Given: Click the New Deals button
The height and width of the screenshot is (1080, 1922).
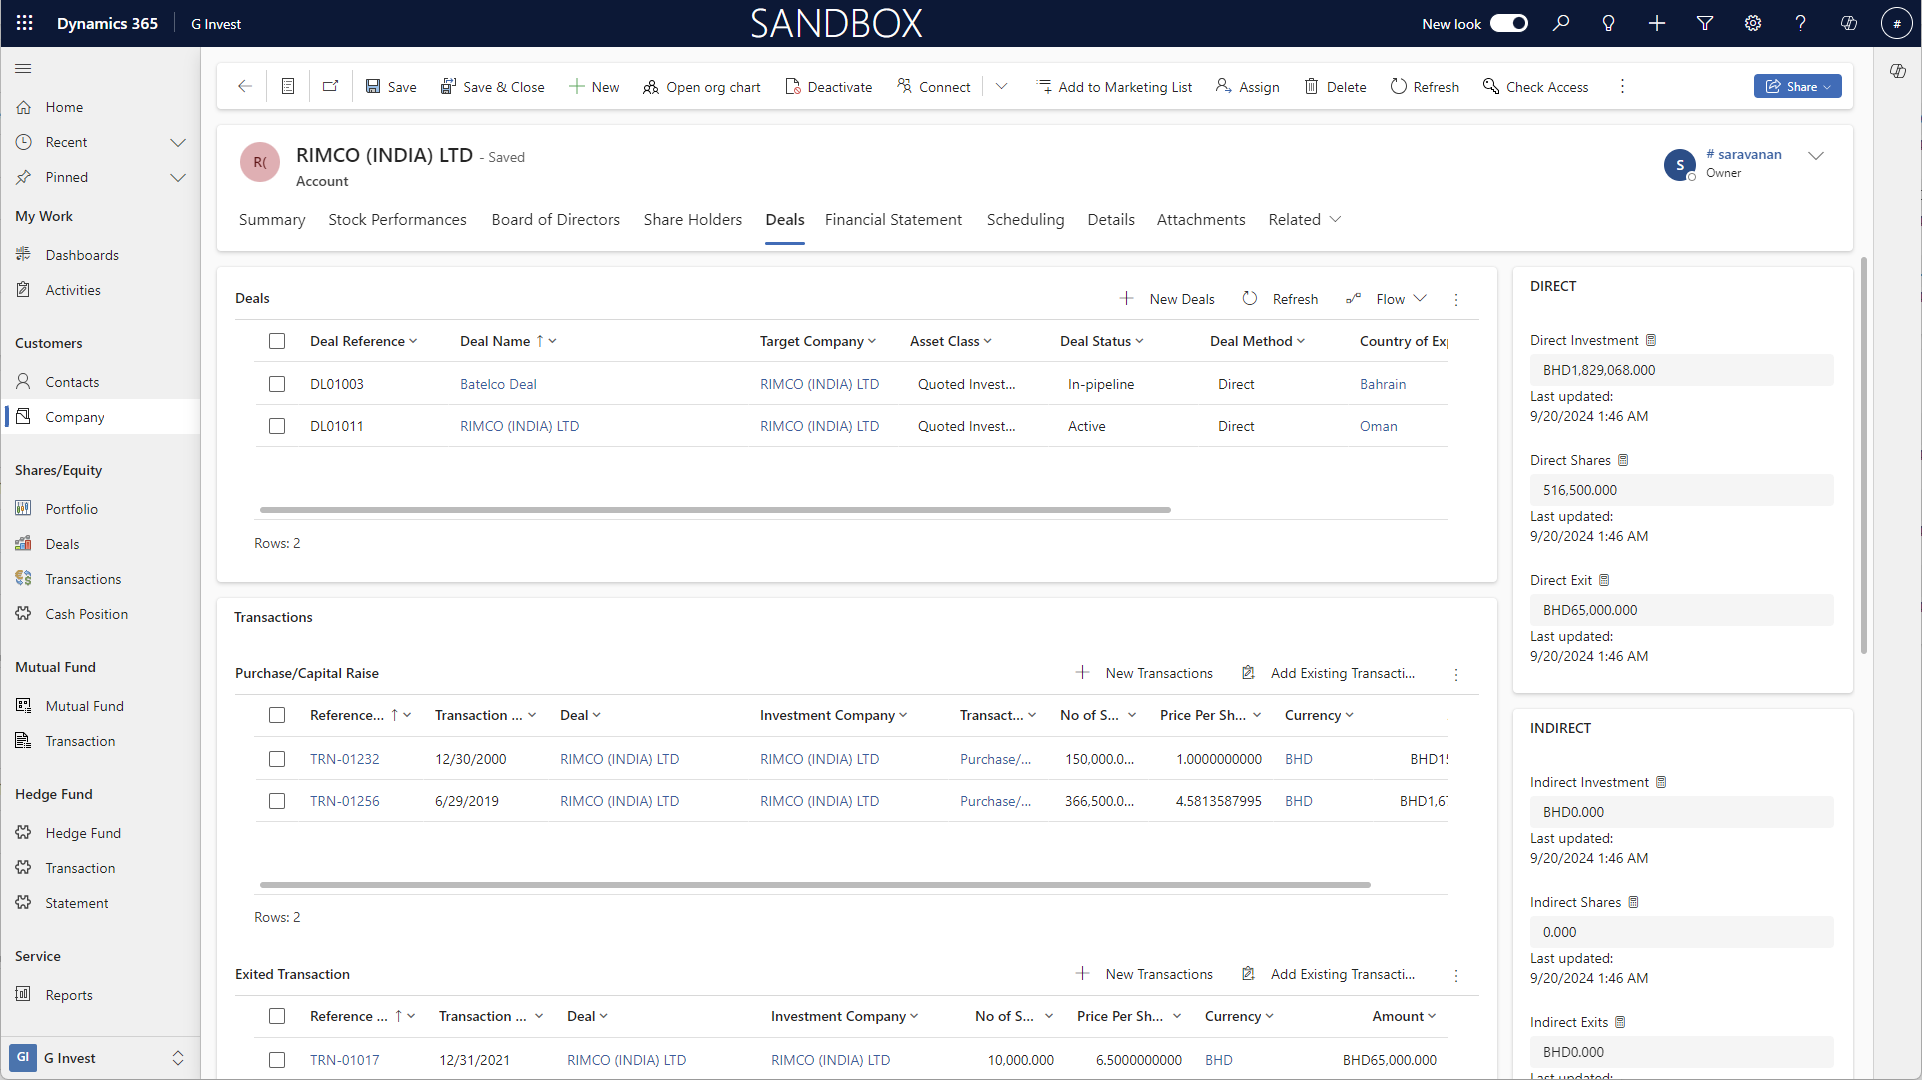Looking at the screenshot, I should click(x=1167, y=299).
